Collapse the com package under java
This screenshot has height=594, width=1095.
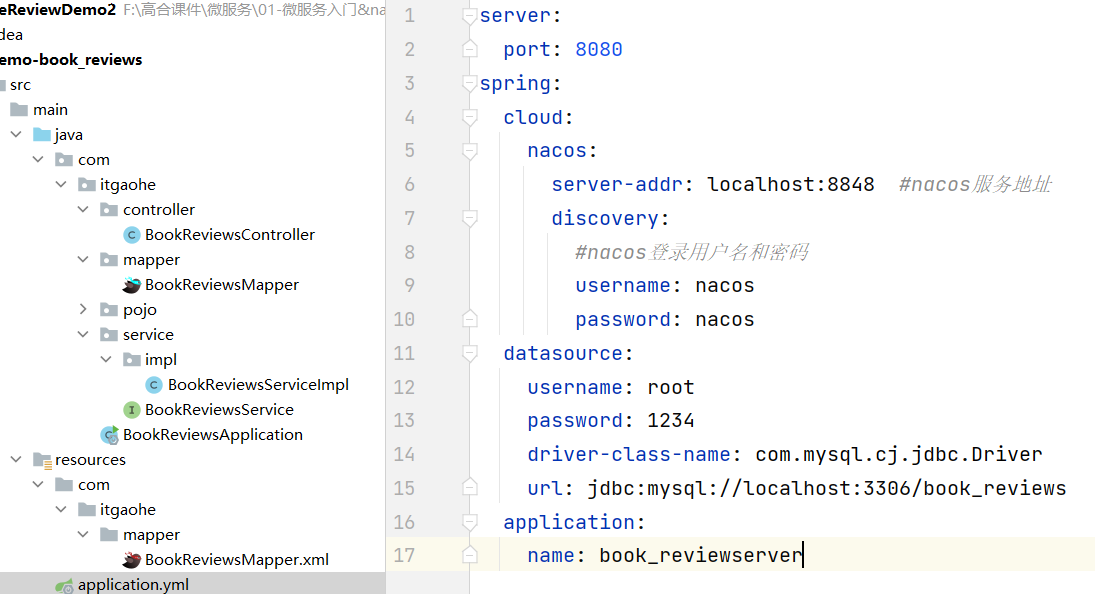click(38, 159)
